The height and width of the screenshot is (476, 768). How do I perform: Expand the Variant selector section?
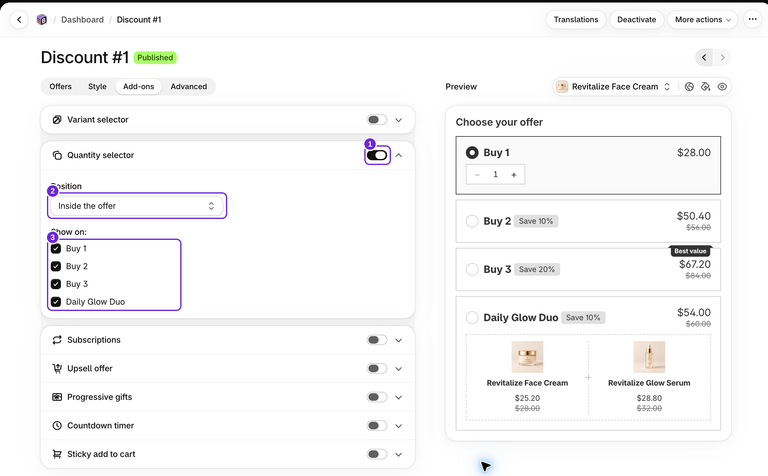399,120
